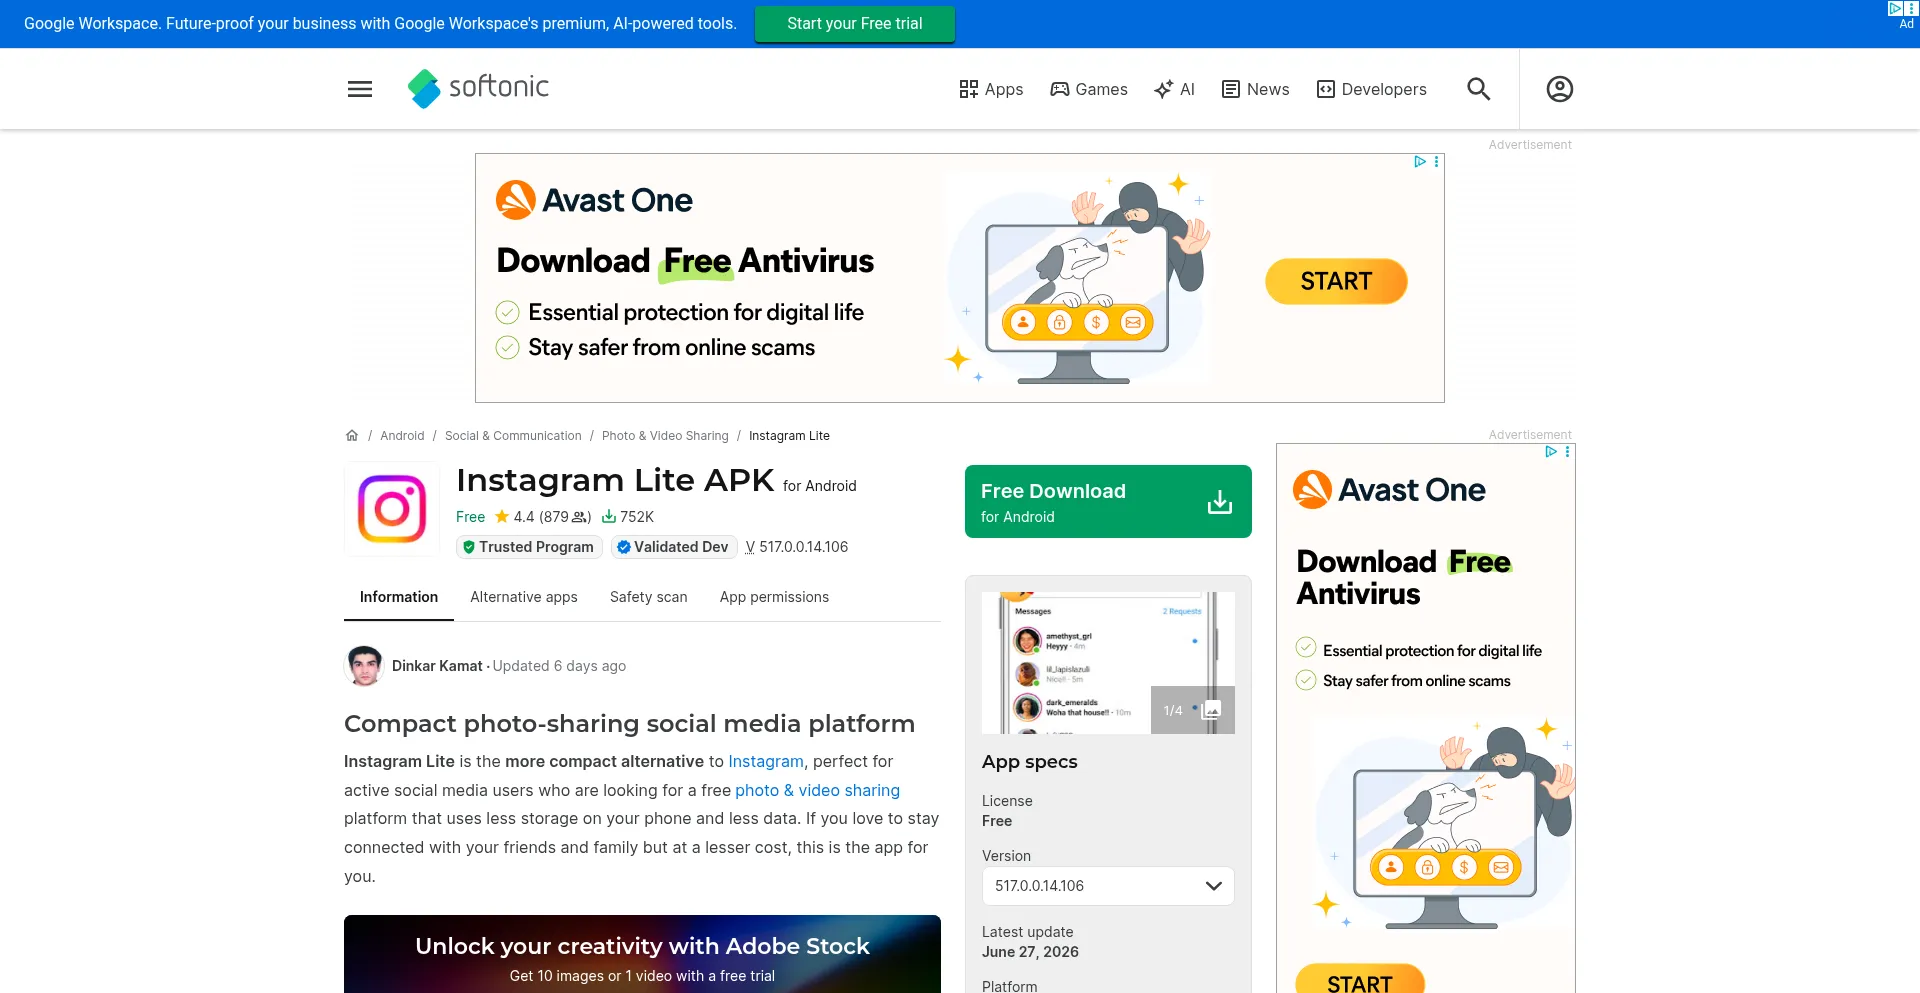
Task: Click the download arrow on Free Download
Action: pyautogui.click(x=1219, y=501)
